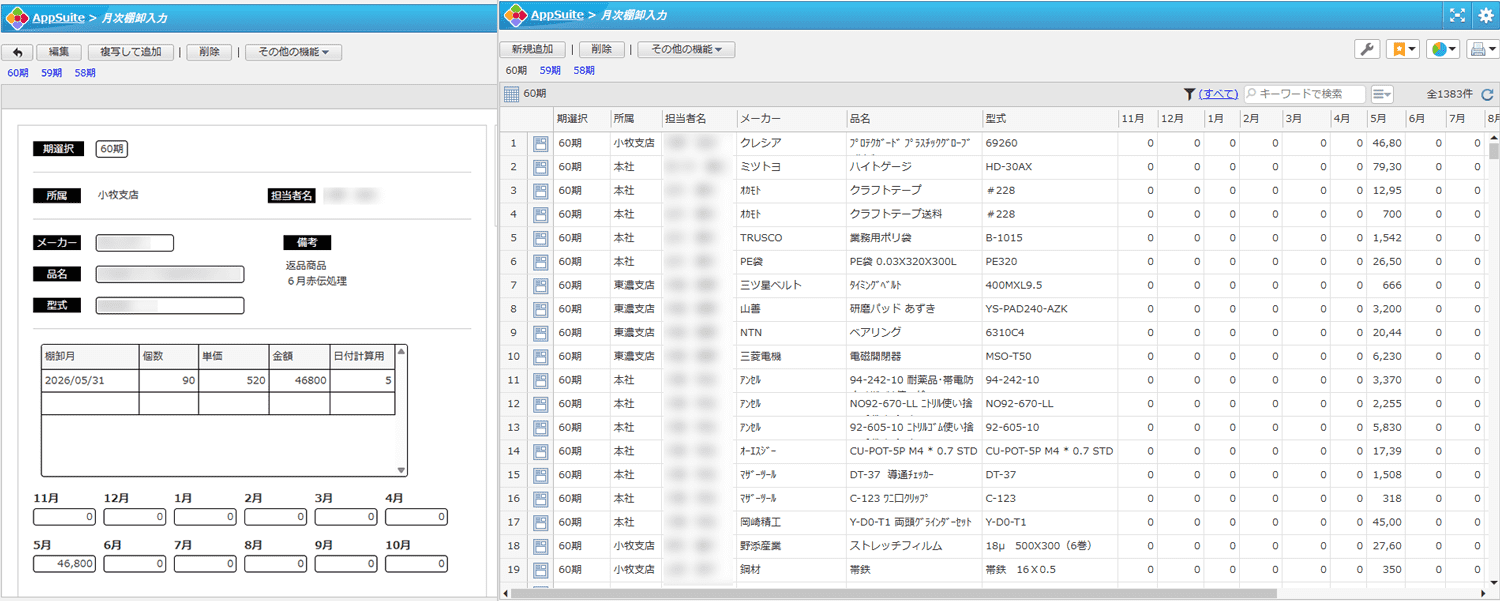Open record detail icon for row 11
Screen dimensions: 1500x601
[x=540, y=380]
